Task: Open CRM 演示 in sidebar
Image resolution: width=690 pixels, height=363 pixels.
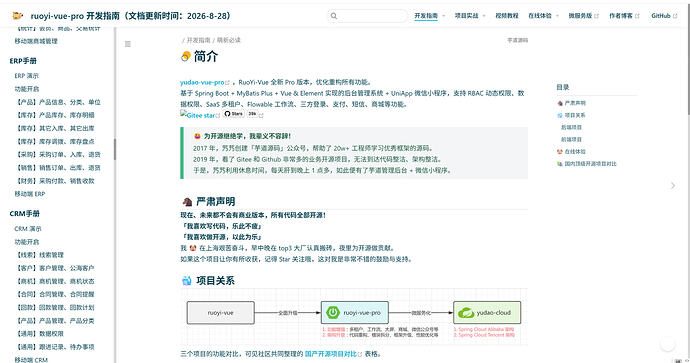Action: coord(28,229)
